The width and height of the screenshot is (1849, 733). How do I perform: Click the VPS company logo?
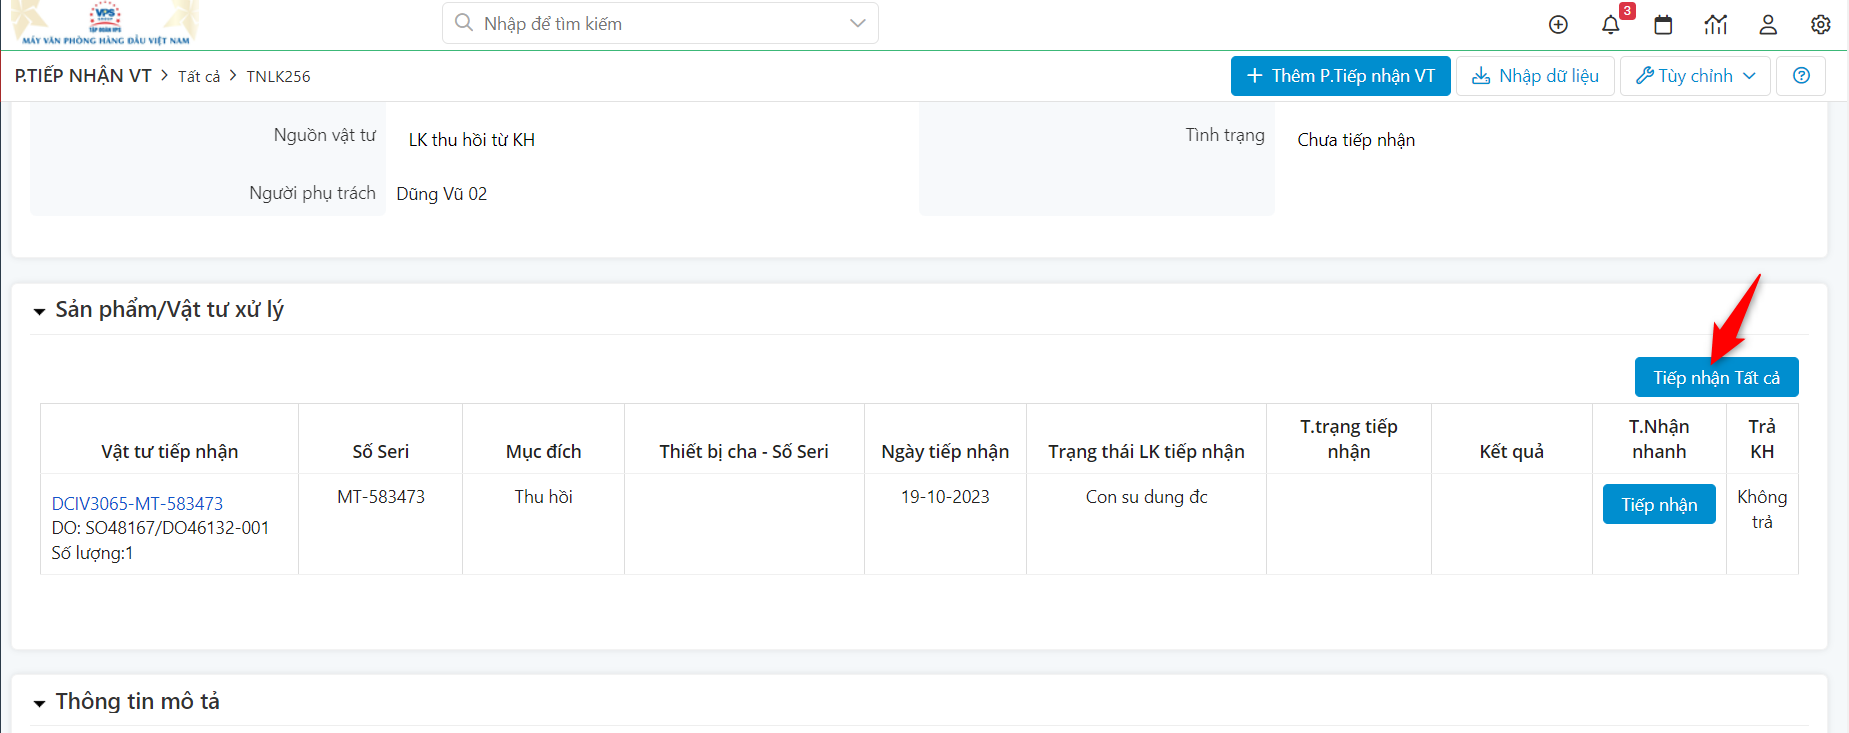pos(105,23)
